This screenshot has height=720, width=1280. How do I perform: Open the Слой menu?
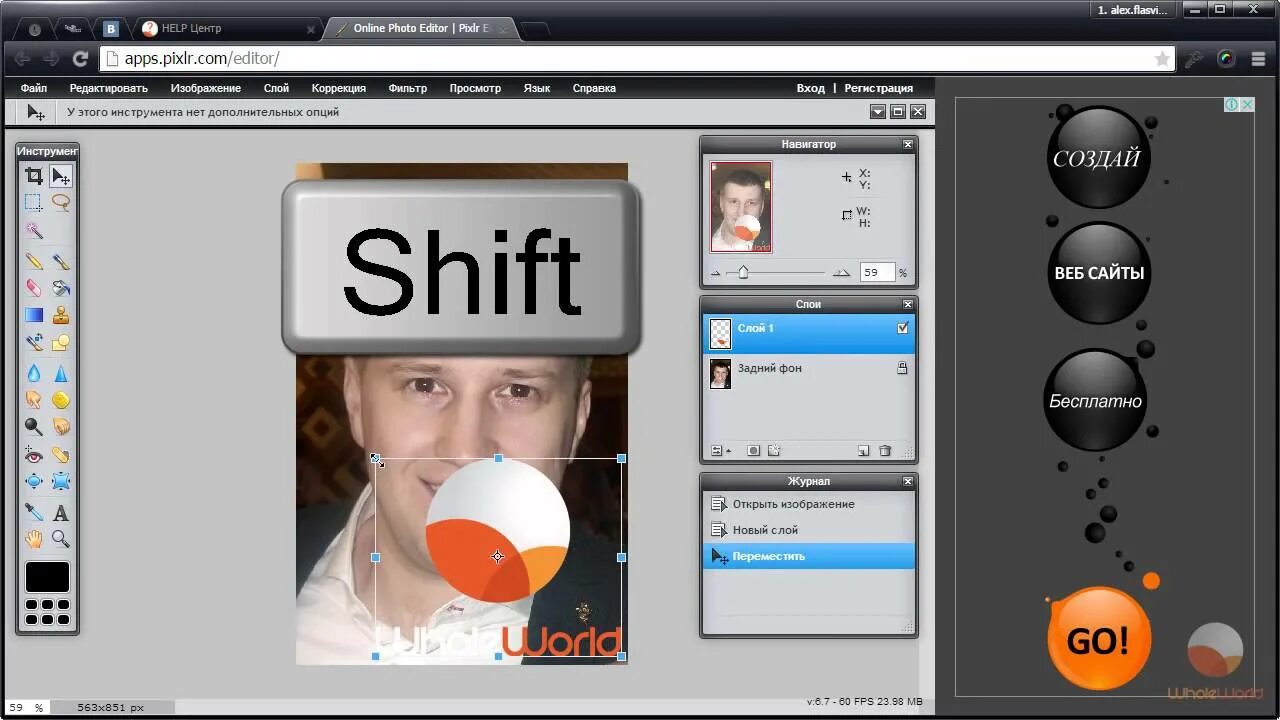pyautogui.click(x=276, y=88)
